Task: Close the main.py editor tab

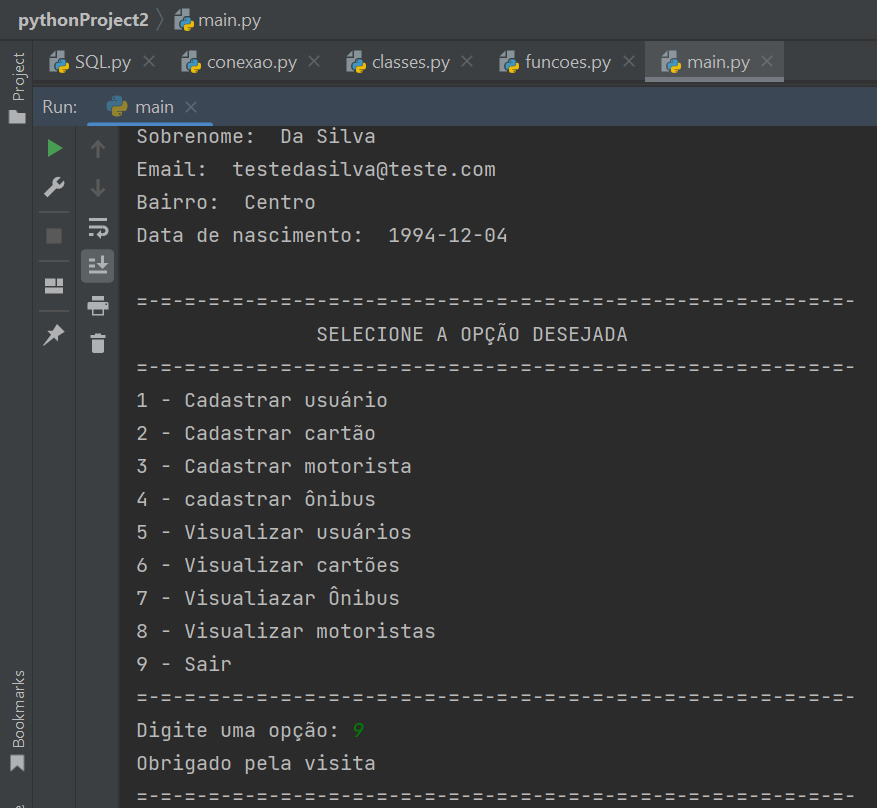Action: [x=767, y=61]
